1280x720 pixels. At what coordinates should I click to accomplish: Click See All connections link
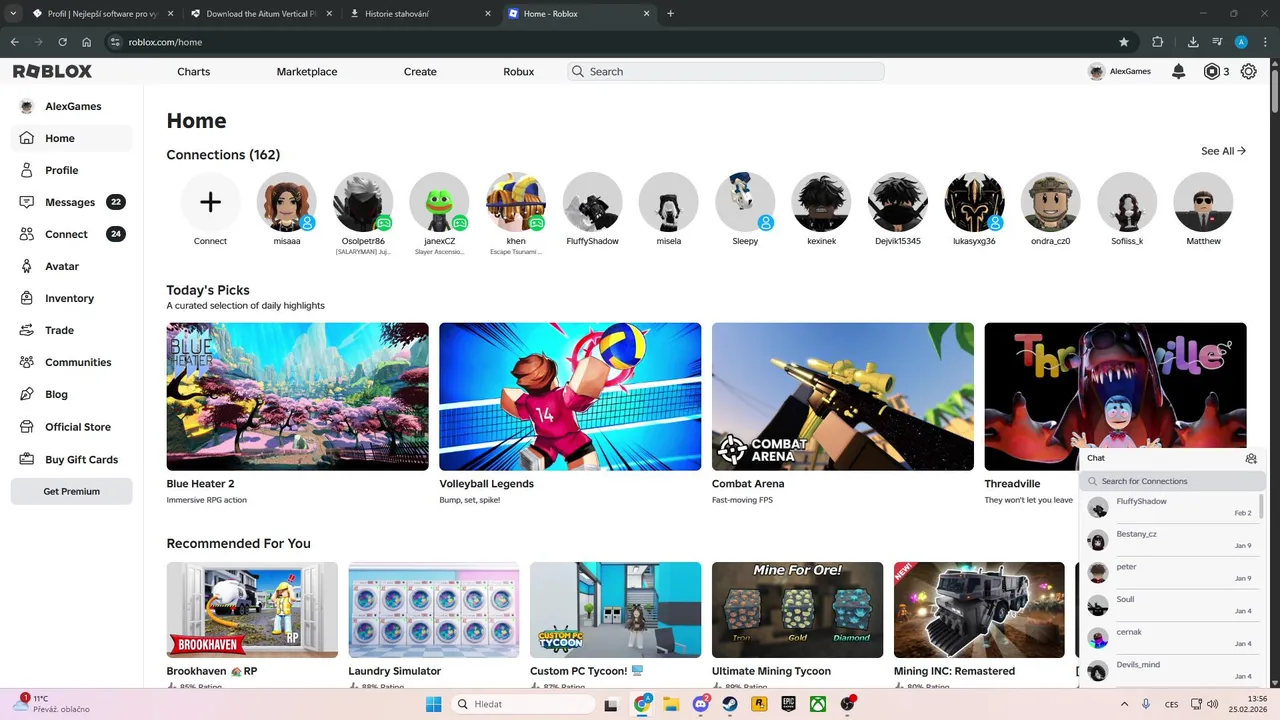(1223, 151)
